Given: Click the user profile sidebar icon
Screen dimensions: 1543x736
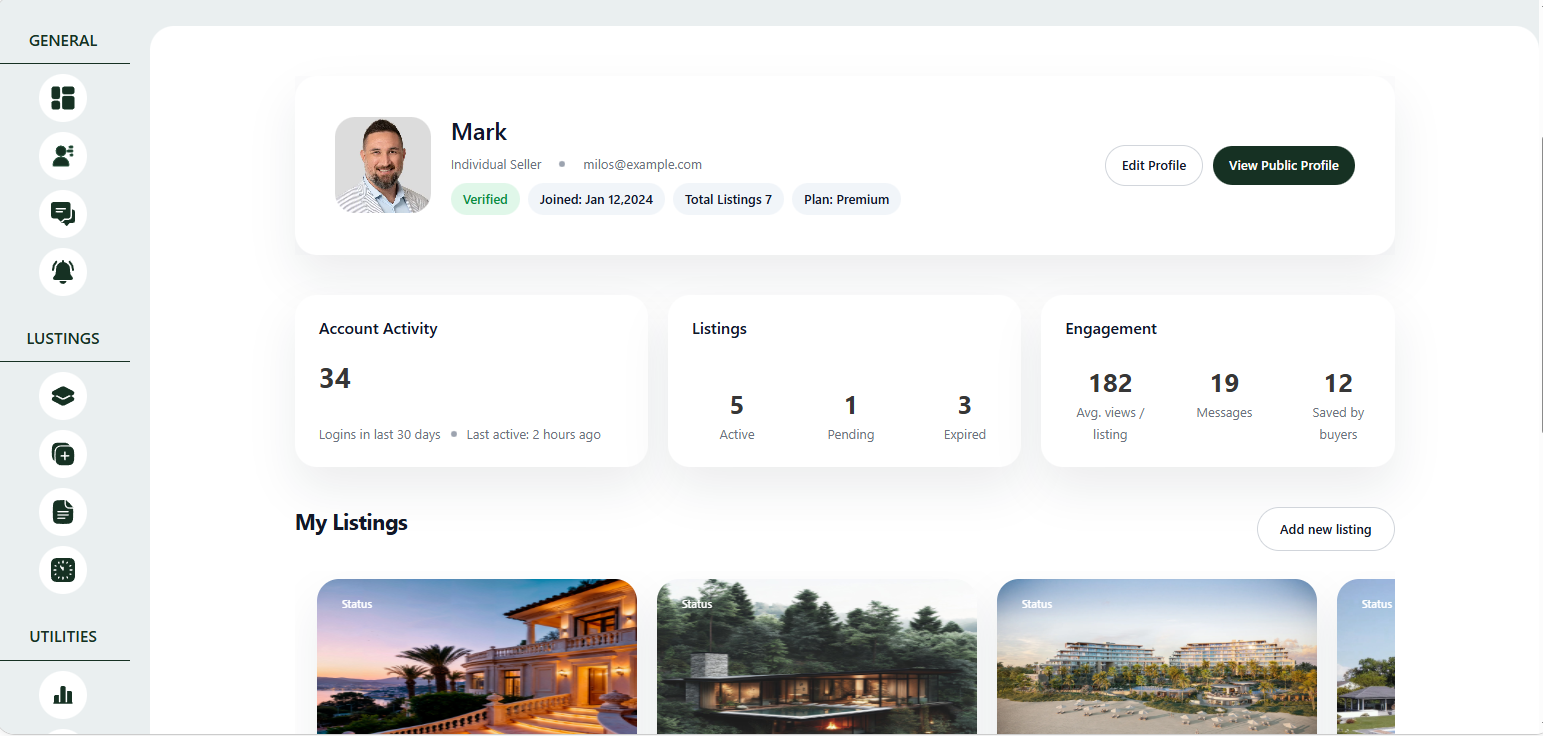Looking at the screenshot, I should point(63,156).
